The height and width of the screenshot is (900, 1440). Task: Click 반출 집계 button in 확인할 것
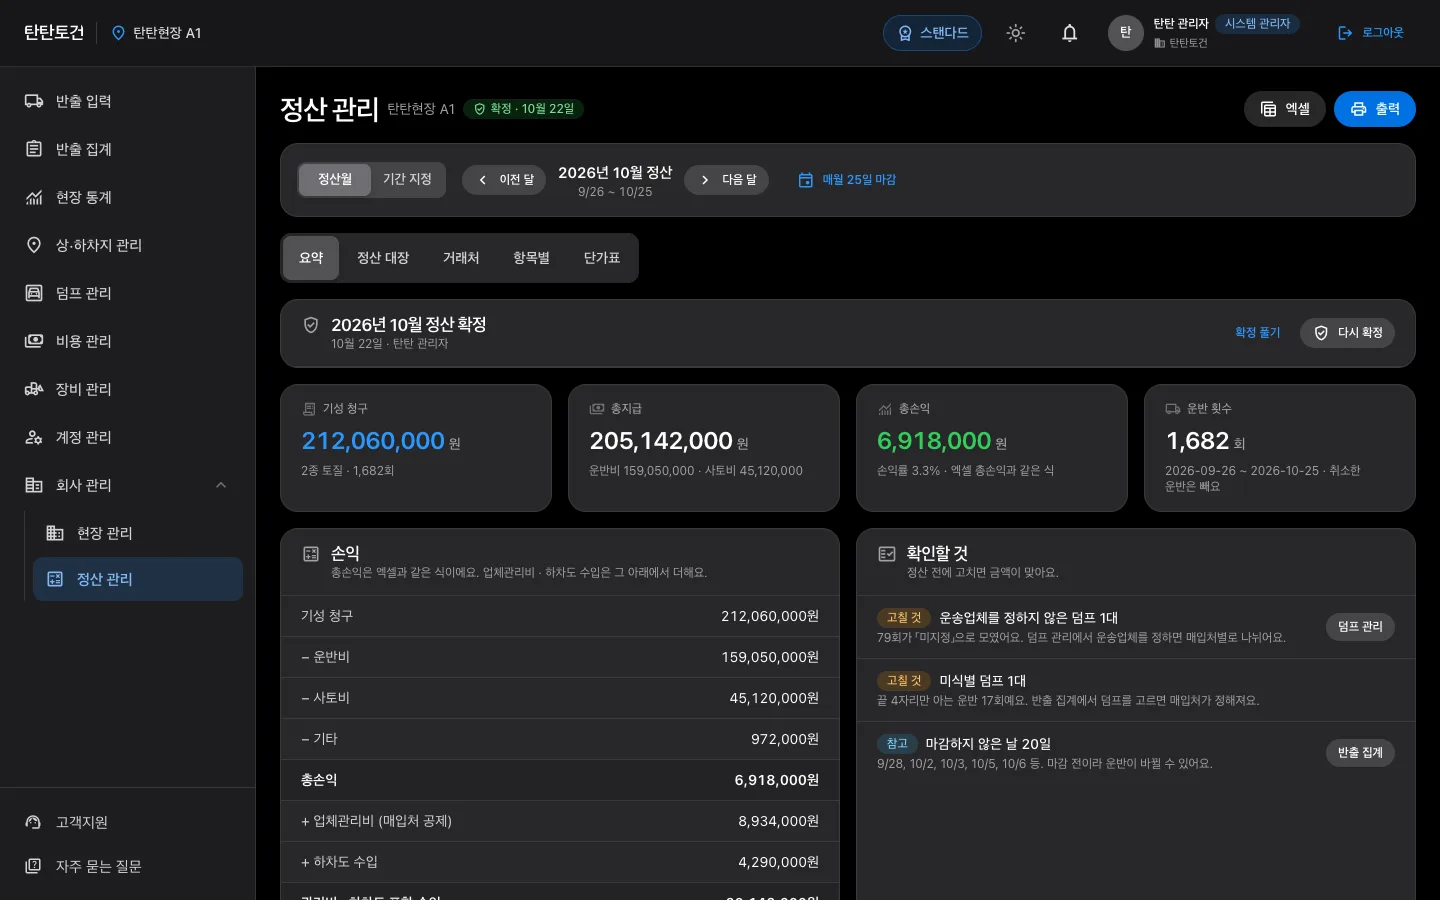(1360, 753)
